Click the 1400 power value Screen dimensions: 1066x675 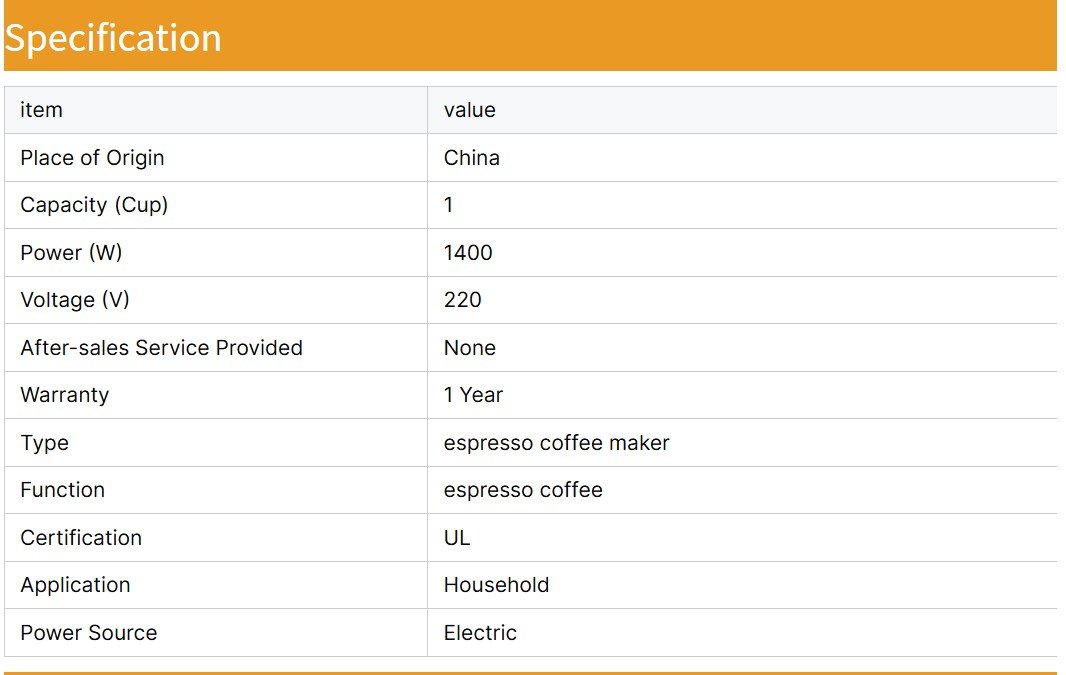[468, 253]
